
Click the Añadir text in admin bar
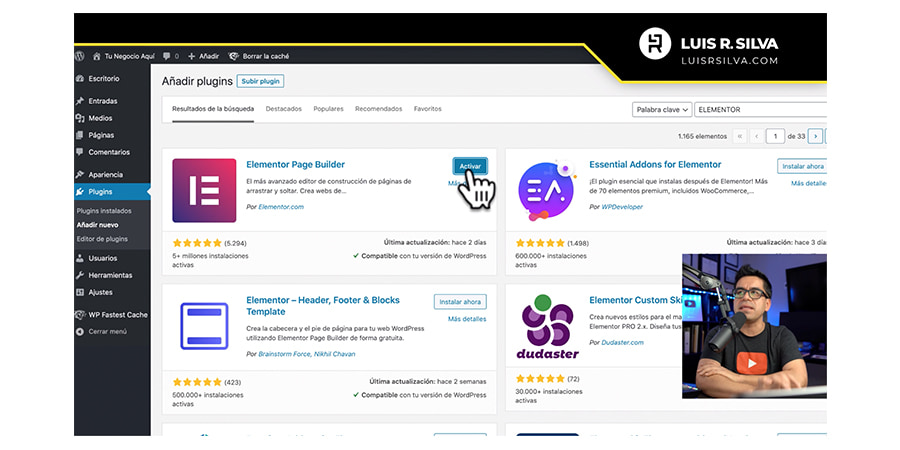pyautogui.click(x=209, y=56)
